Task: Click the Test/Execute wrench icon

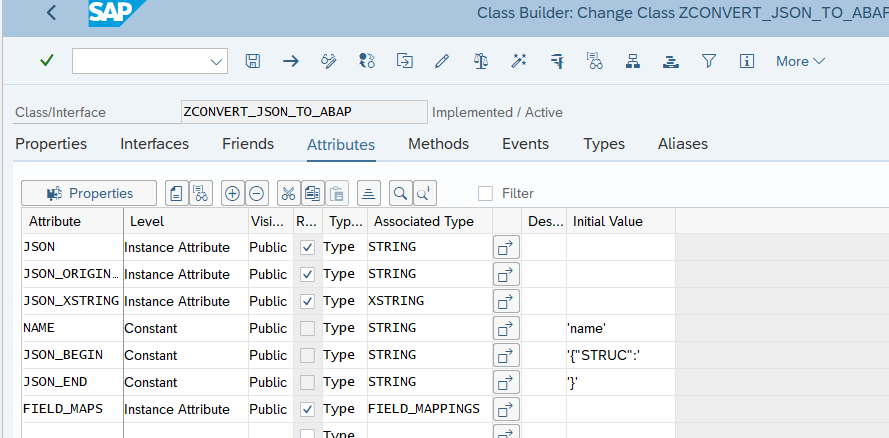Action: [557, 61]
